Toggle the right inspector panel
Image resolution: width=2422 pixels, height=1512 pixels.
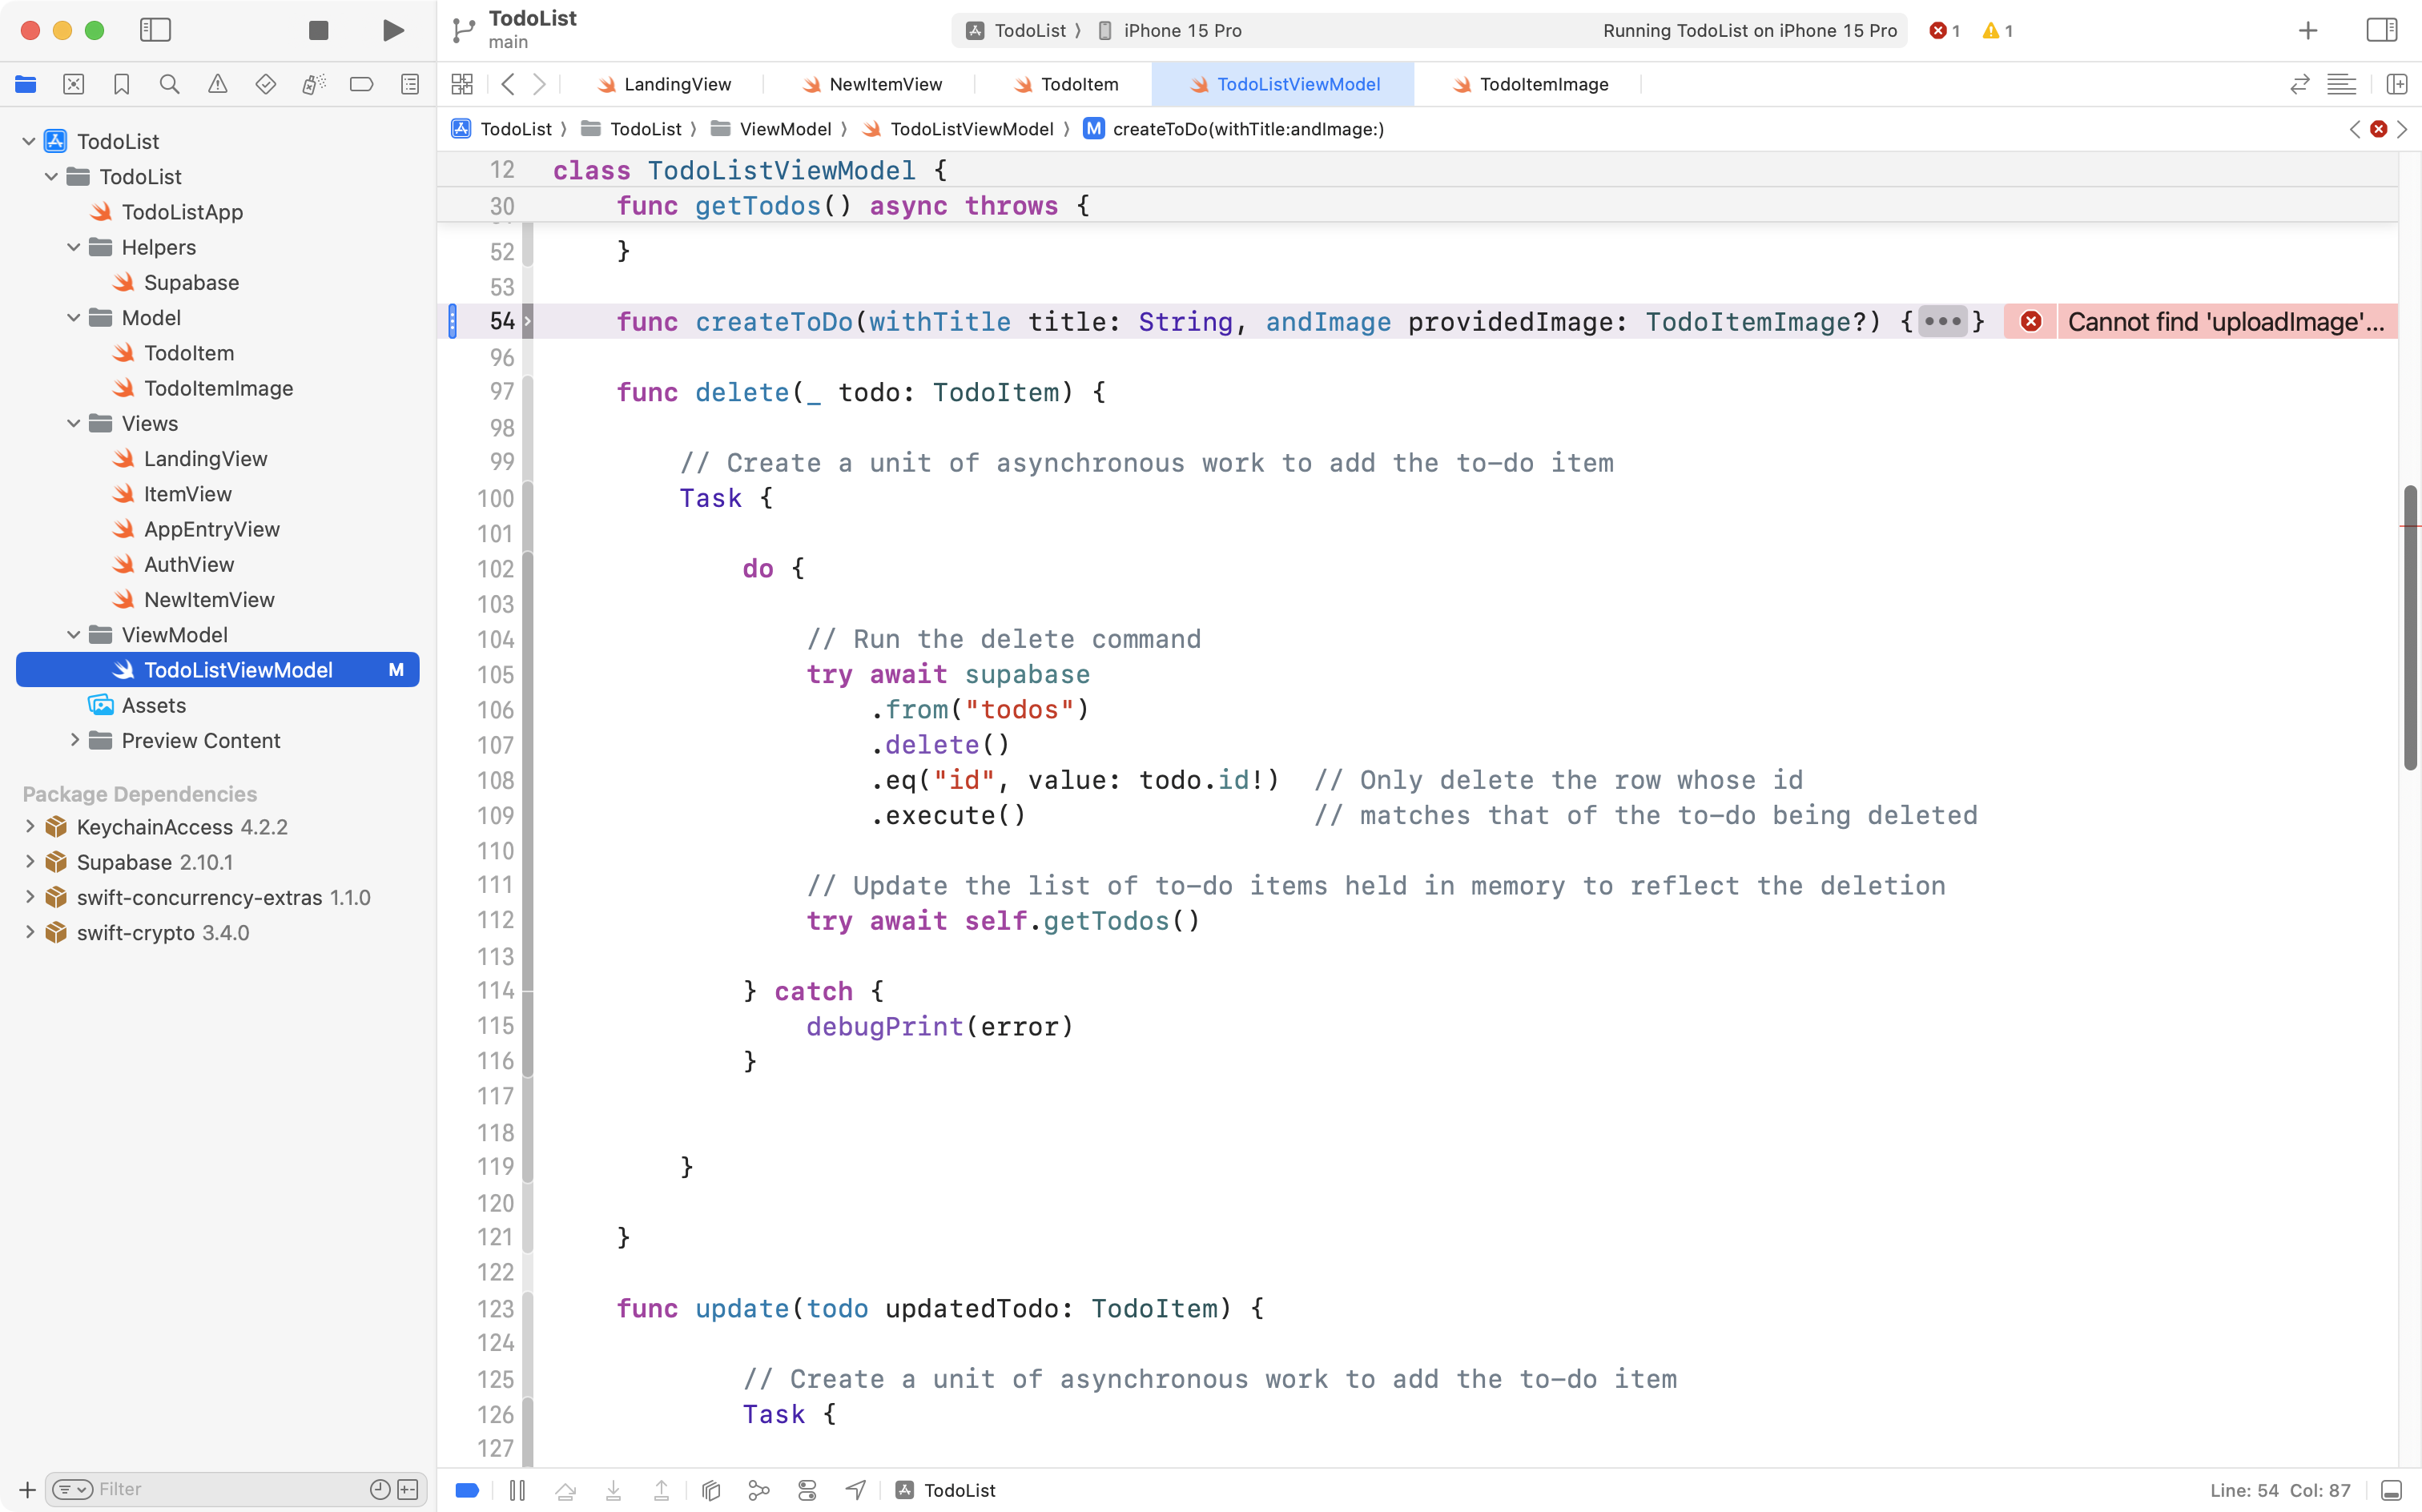[x=2381, y=30]
